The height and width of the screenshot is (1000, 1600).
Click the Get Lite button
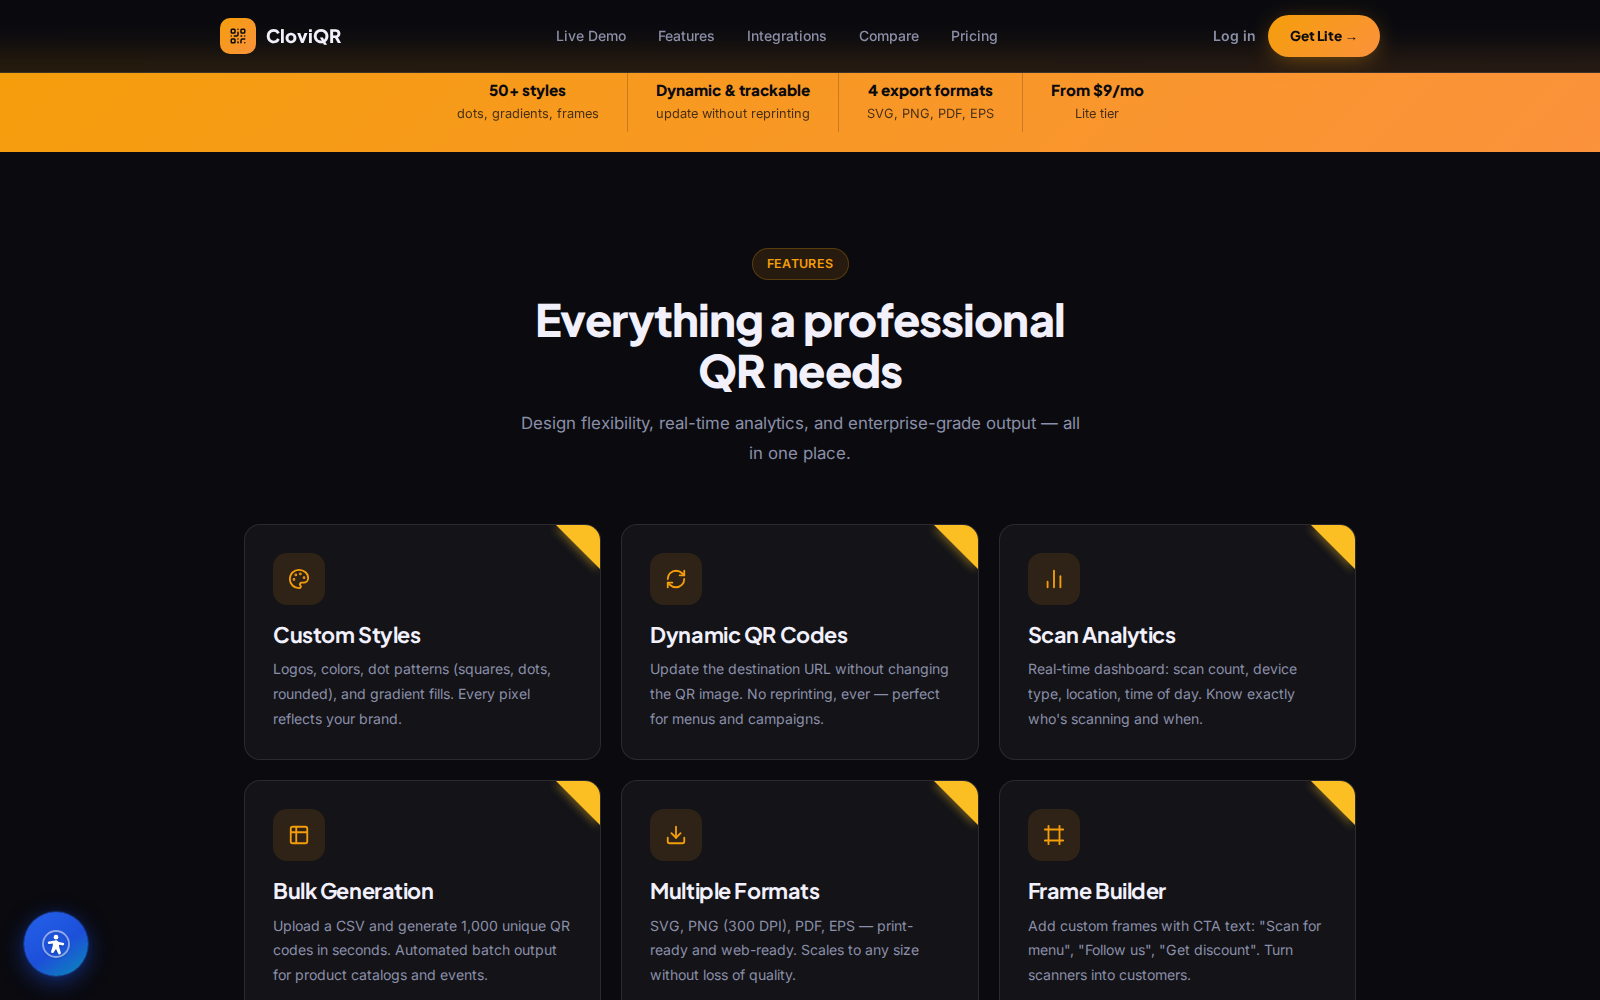[1324, 36]
